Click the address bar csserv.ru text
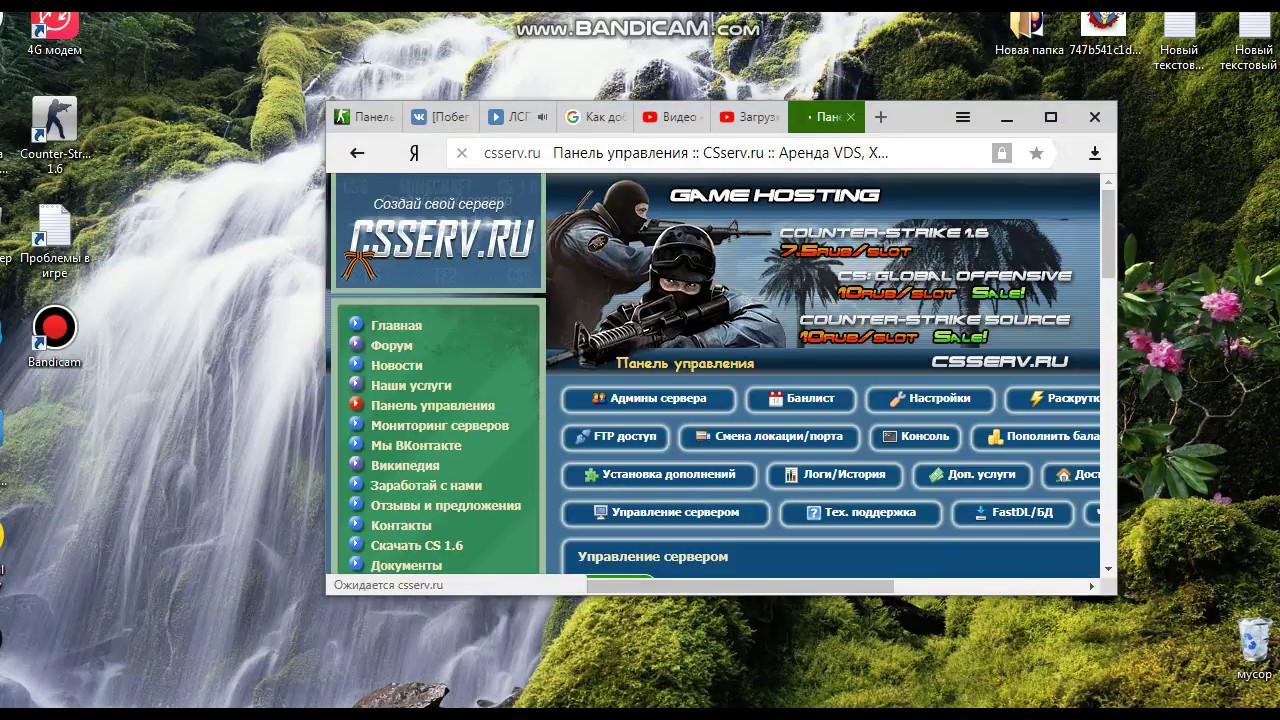This screenshot has width=1280, height=720. pos(512,153)
